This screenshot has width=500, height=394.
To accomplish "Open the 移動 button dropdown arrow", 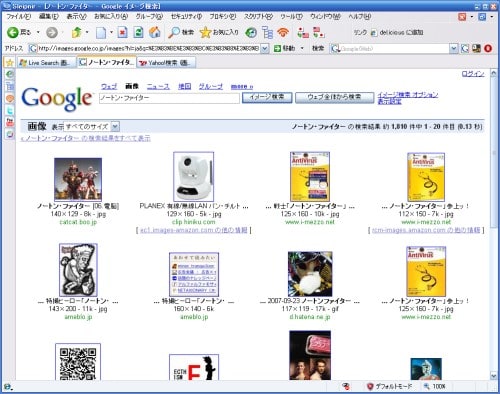I will tap(302, 48).
